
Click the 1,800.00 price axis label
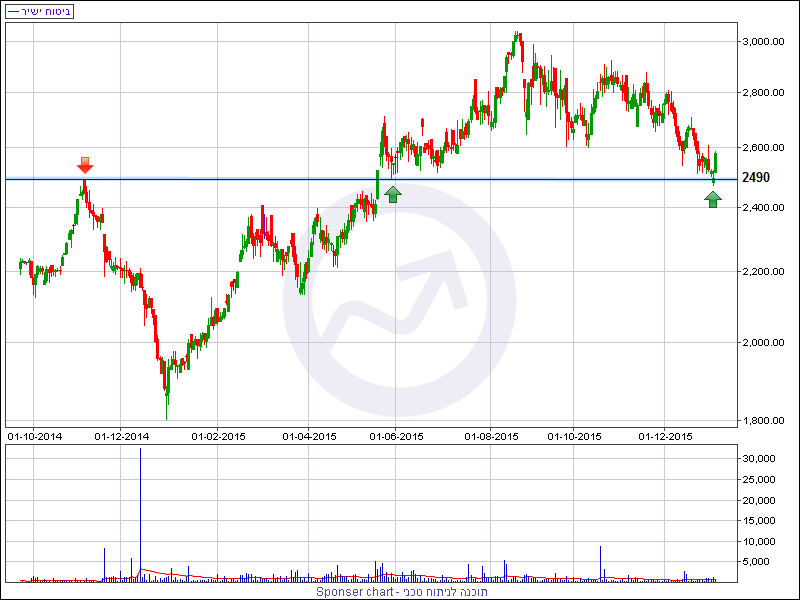tap(761, 421)
